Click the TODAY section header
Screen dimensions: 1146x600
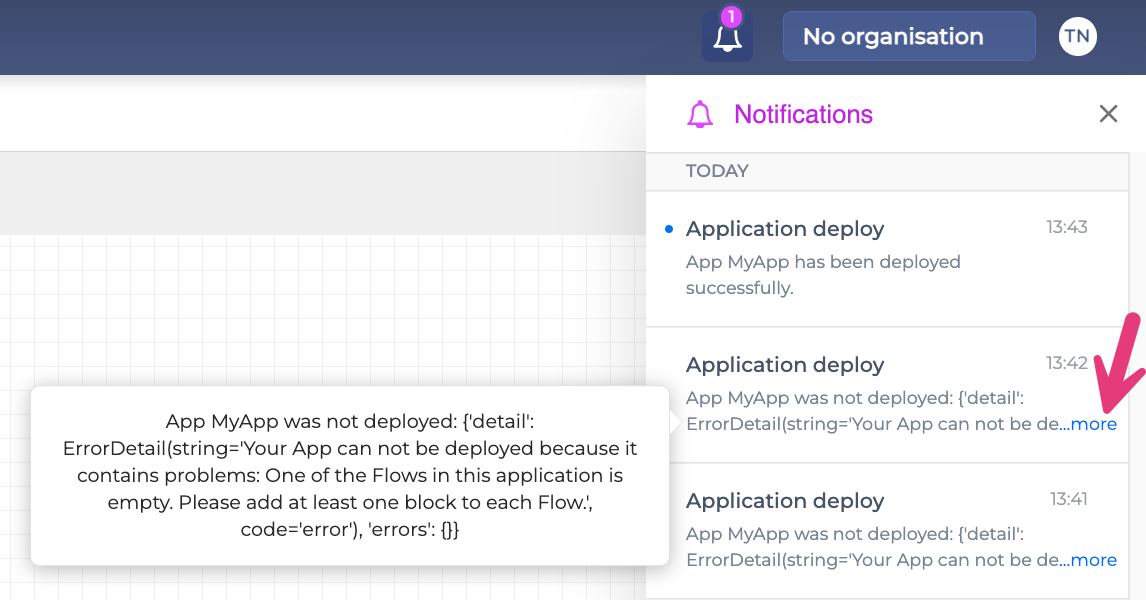tap(717, 171)
